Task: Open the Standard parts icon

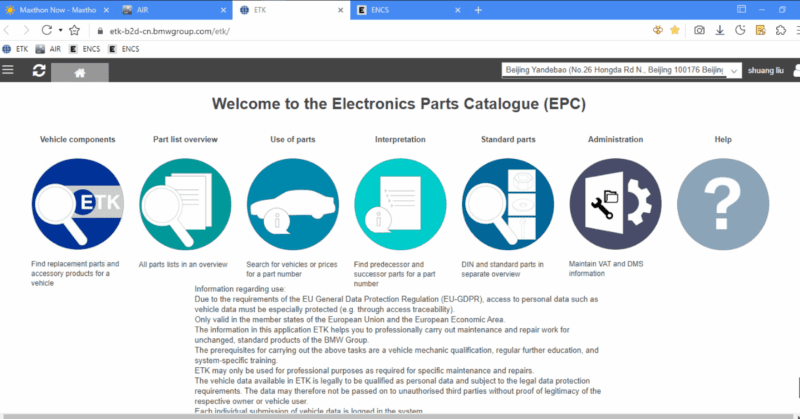Action: [508, 204]
